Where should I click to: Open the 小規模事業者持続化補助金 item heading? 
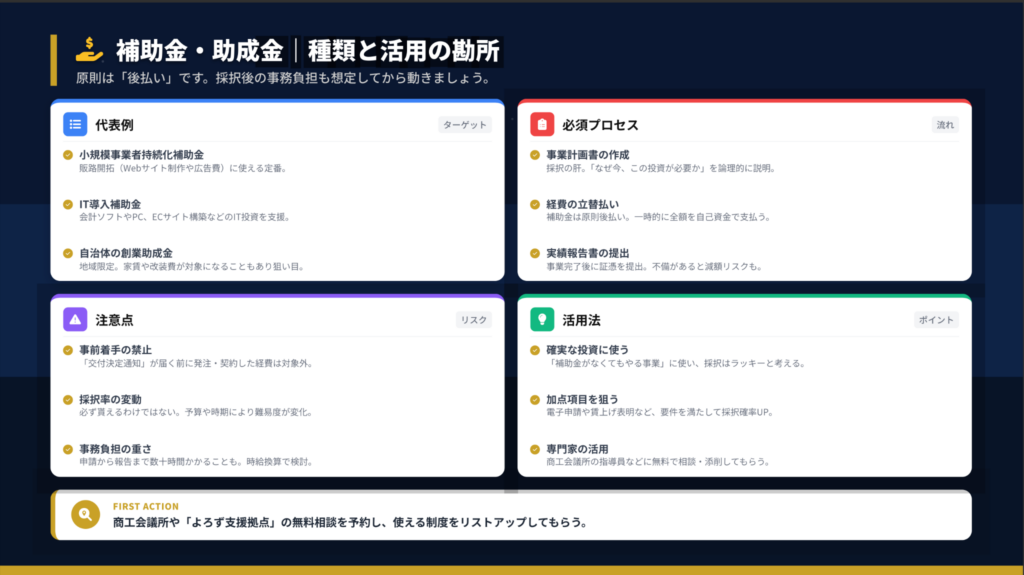click(x=141, y=155)
